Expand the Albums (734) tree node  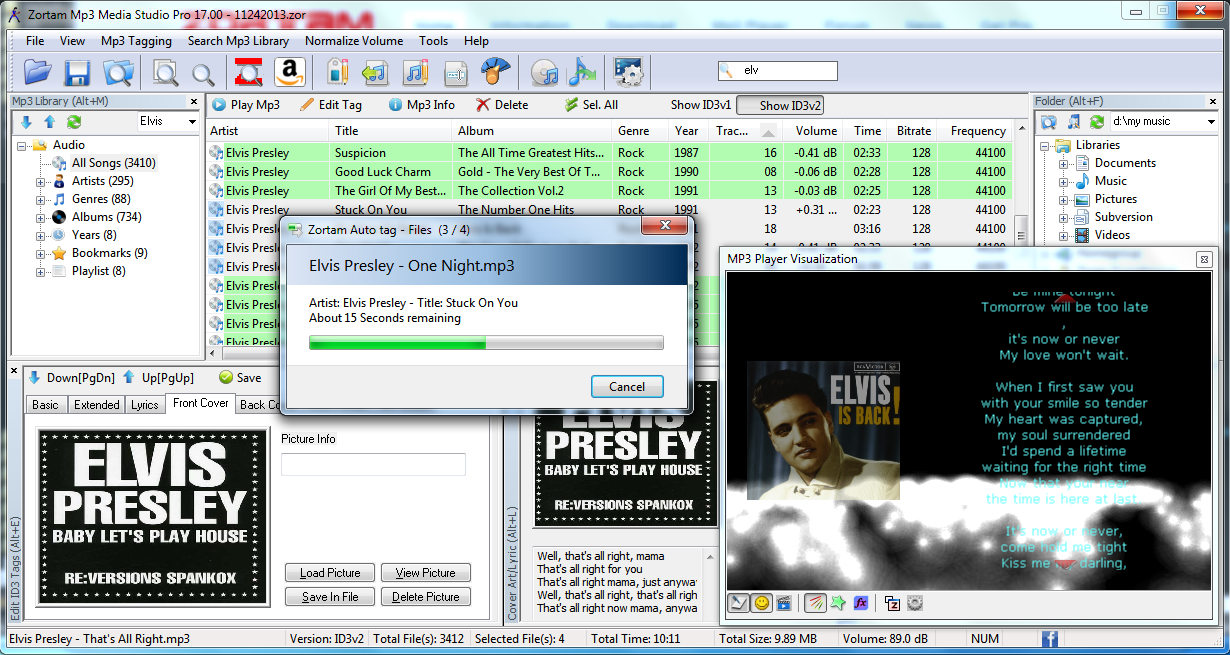[x=41, y=218]
